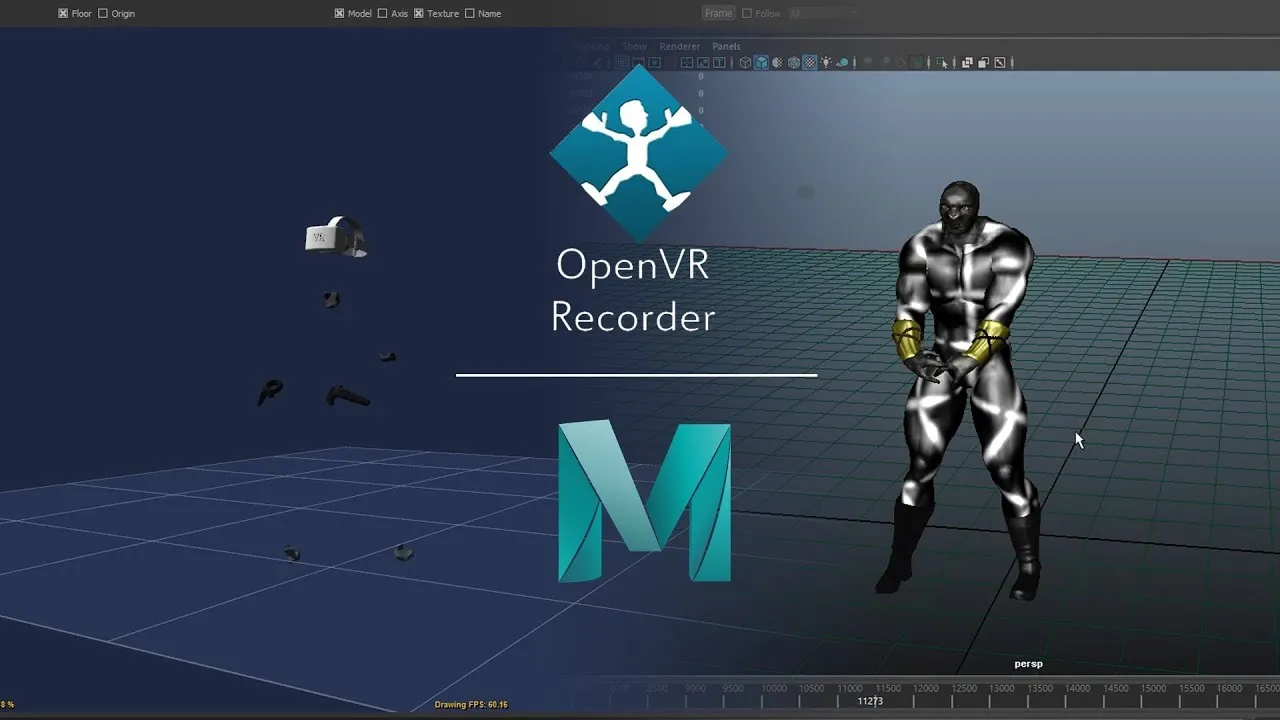The image size is (1280, 720).
Task: Uncheck the Model checkbox
Action: (339, 14)
